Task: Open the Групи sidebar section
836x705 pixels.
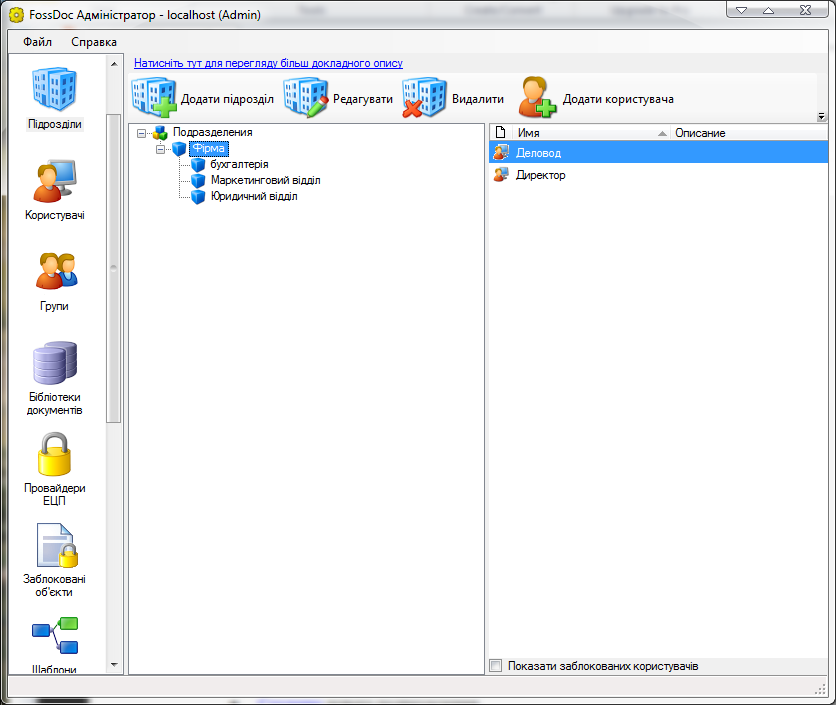Action: pos(54,281)
